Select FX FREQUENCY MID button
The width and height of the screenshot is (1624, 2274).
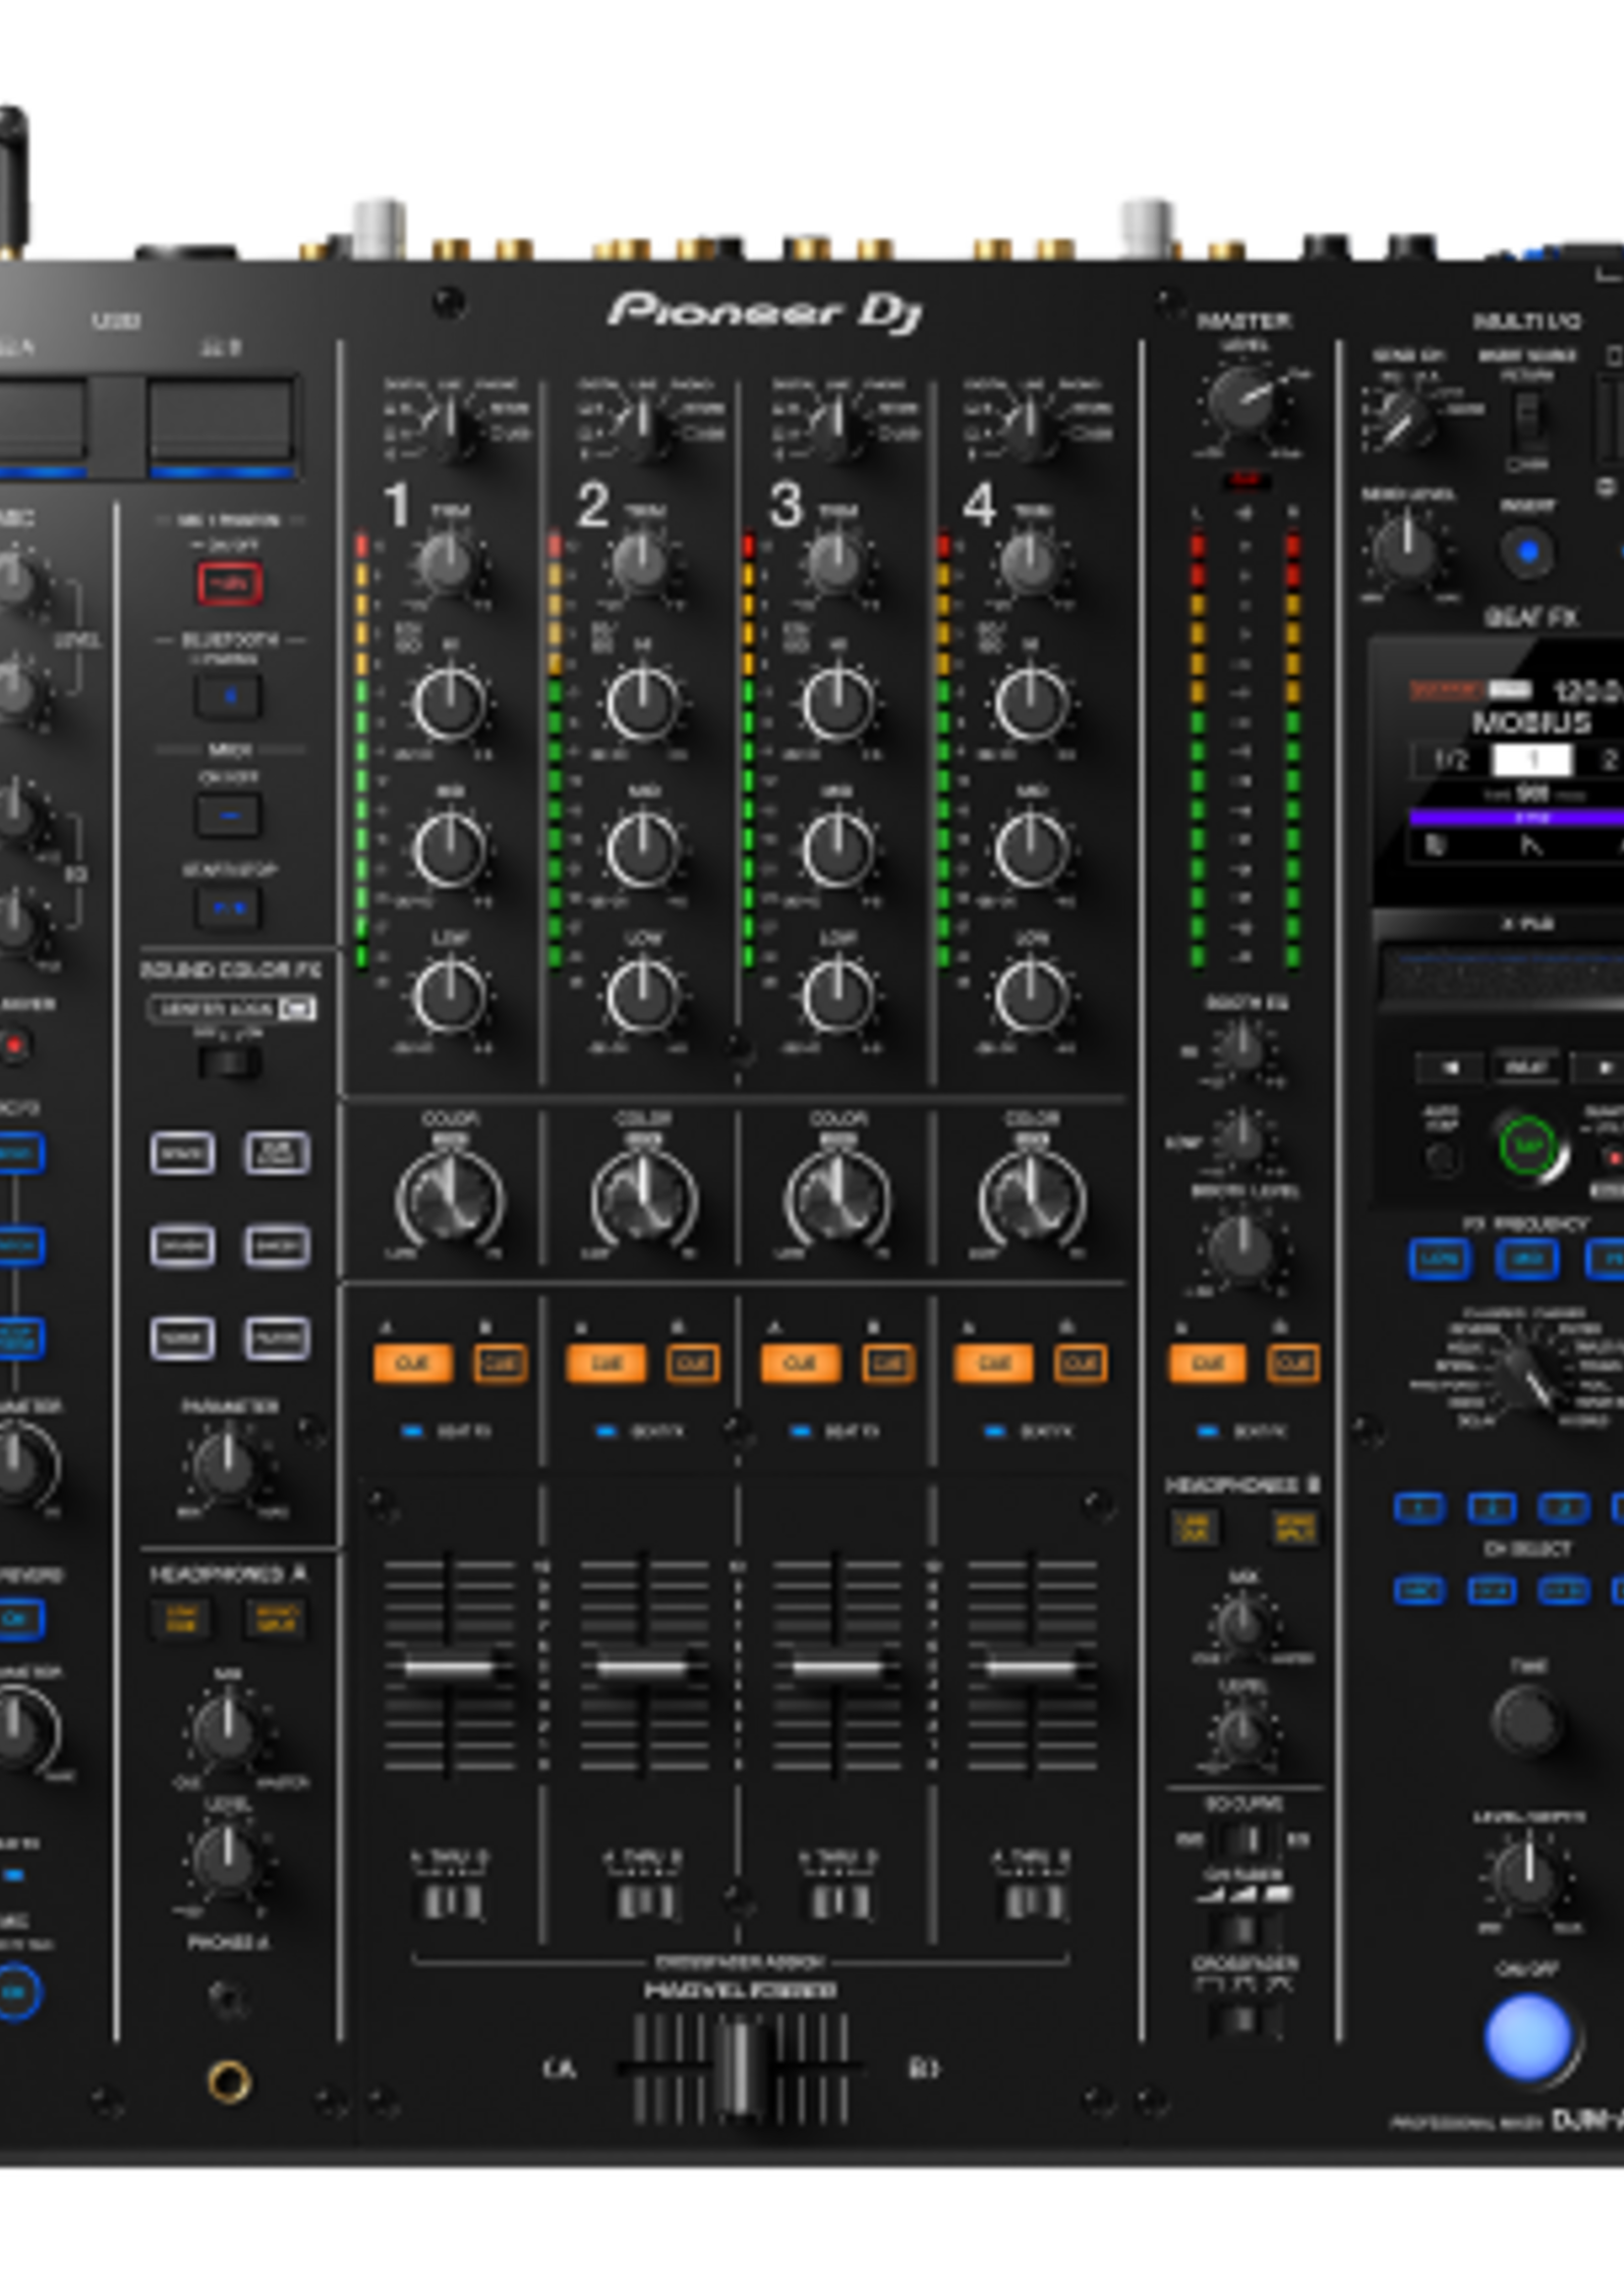[1527, 1259]
